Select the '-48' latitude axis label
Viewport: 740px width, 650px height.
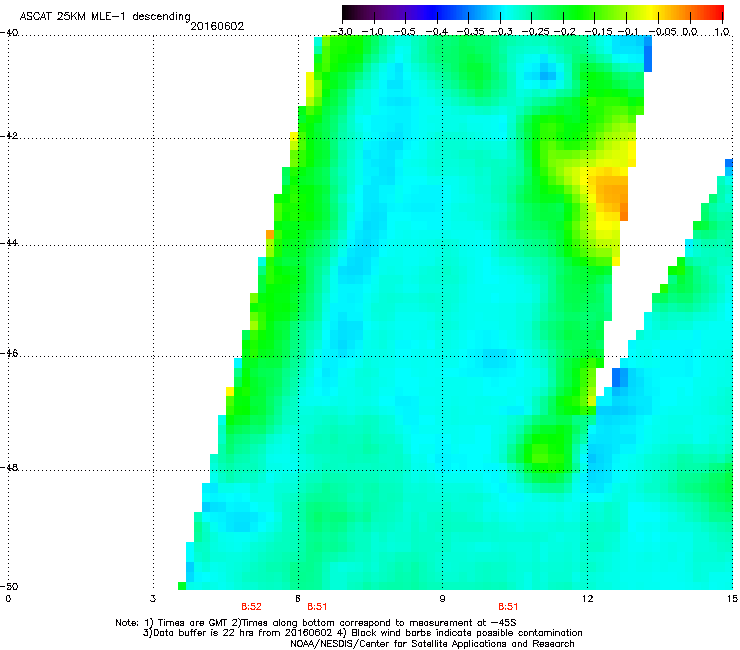click(x=9, y=468)
